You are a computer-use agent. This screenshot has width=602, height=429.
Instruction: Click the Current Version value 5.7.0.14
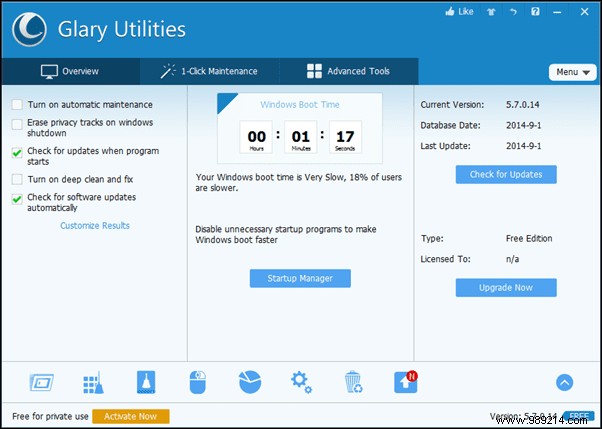pyautogui.click(x=523, y=104)
